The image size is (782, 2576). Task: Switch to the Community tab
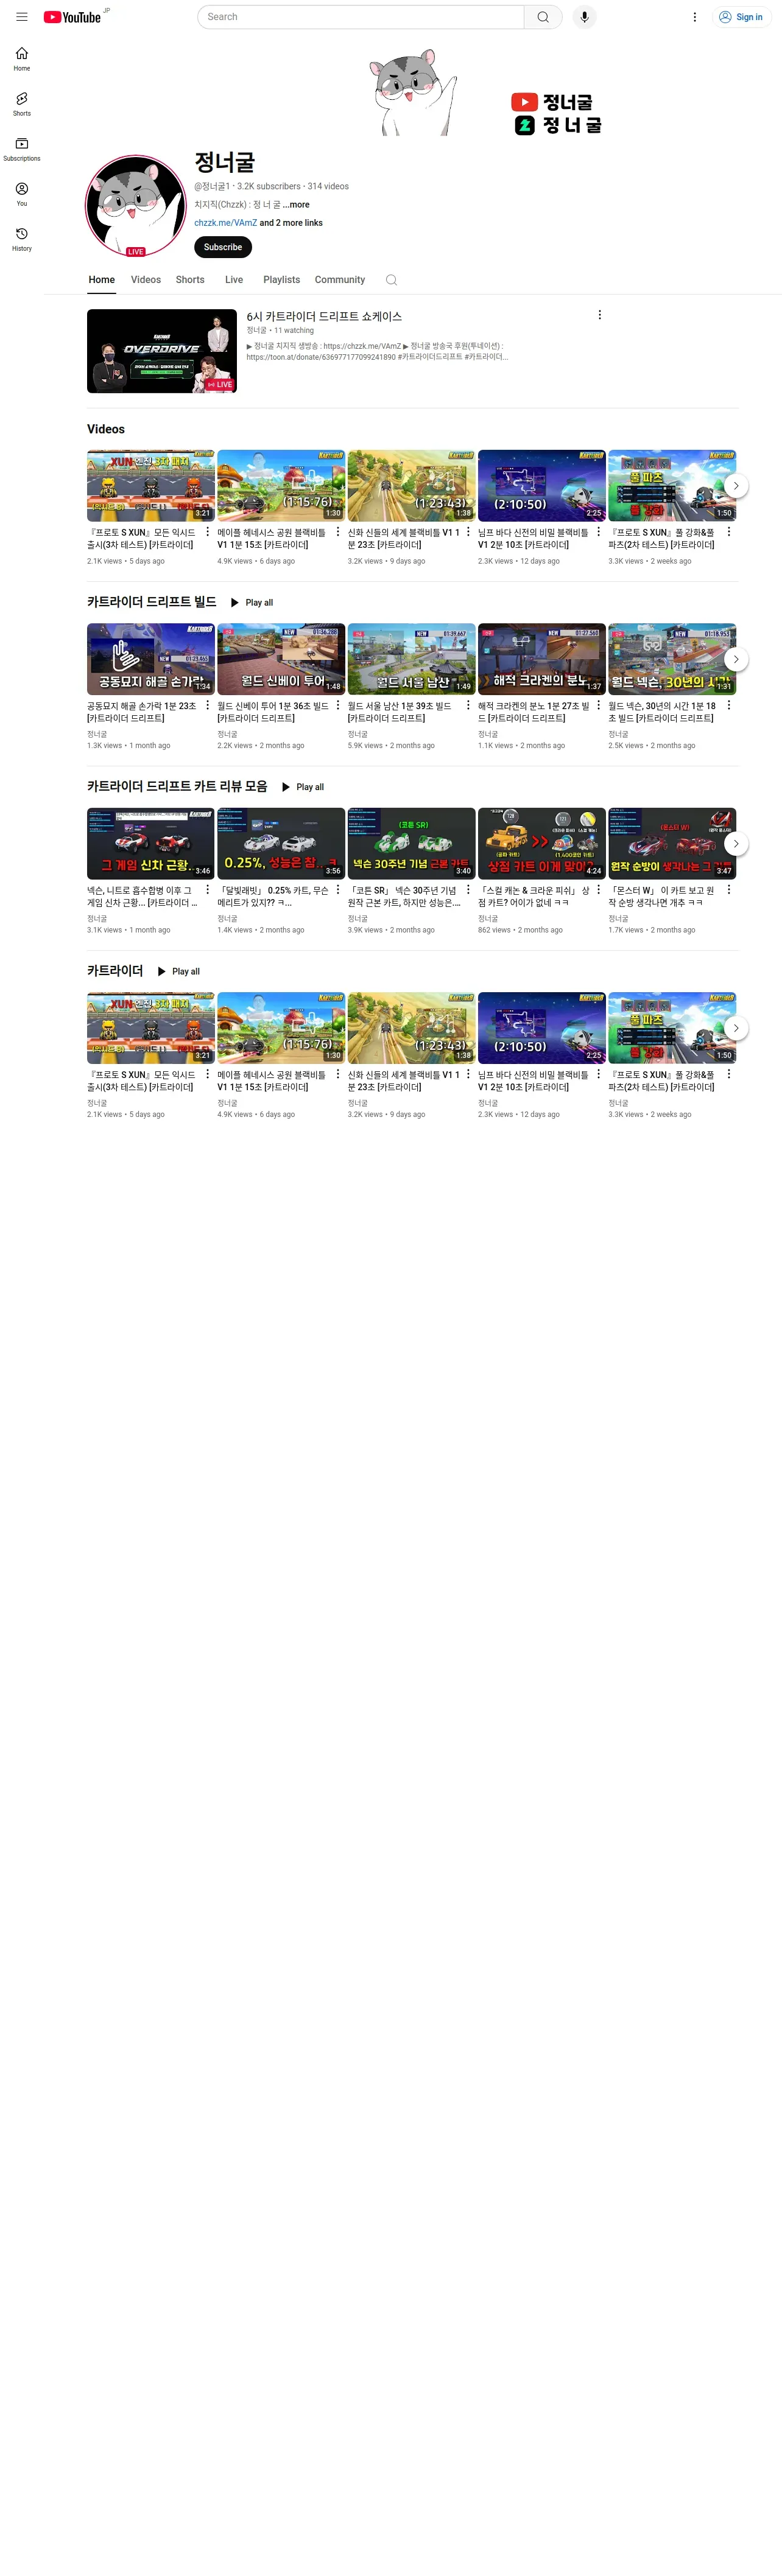[340, 280]
